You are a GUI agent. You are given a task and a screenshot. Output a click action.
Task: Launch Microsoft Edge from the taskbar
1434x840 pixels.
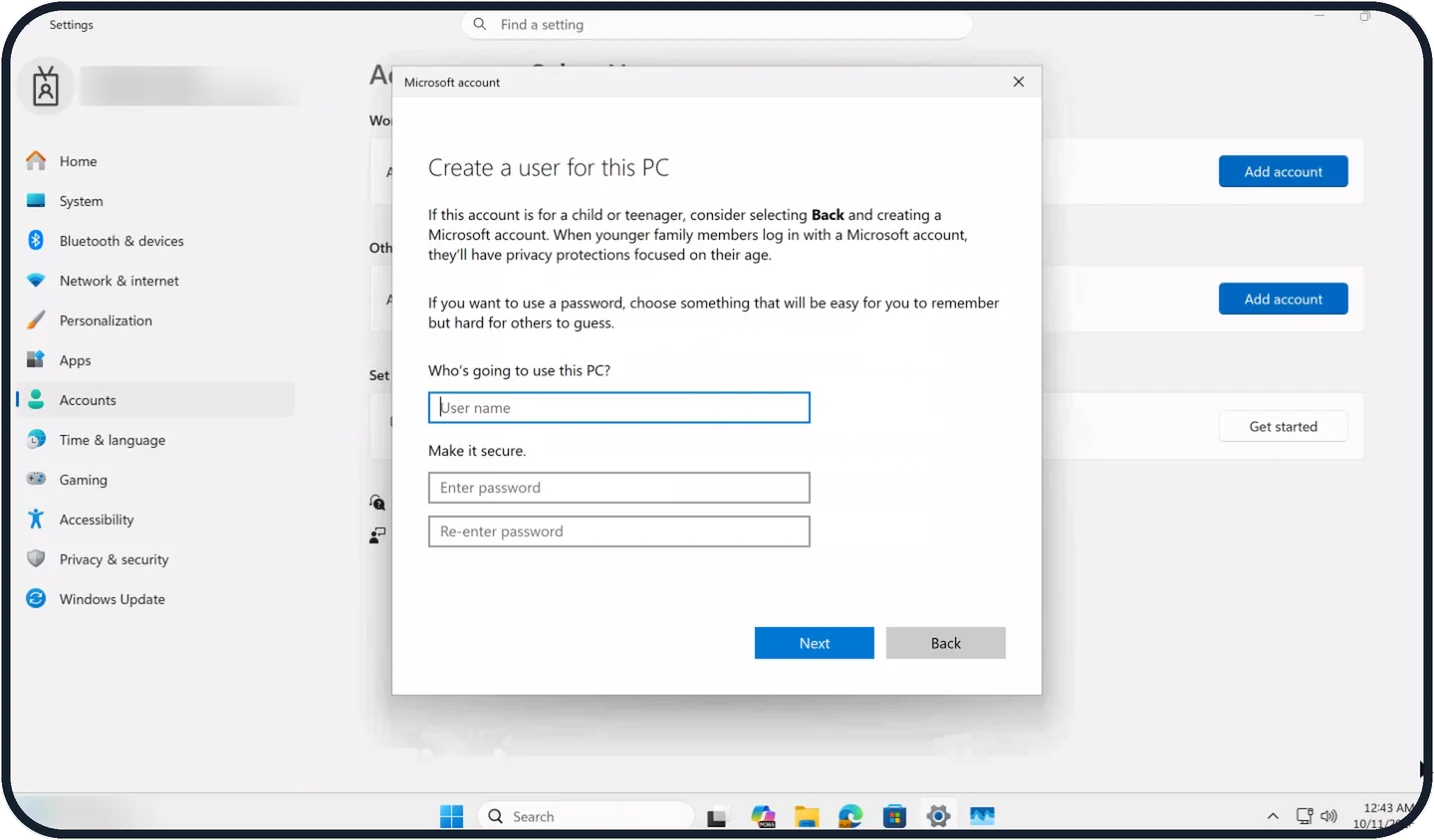pyautogui.click(x=850, y=816)
